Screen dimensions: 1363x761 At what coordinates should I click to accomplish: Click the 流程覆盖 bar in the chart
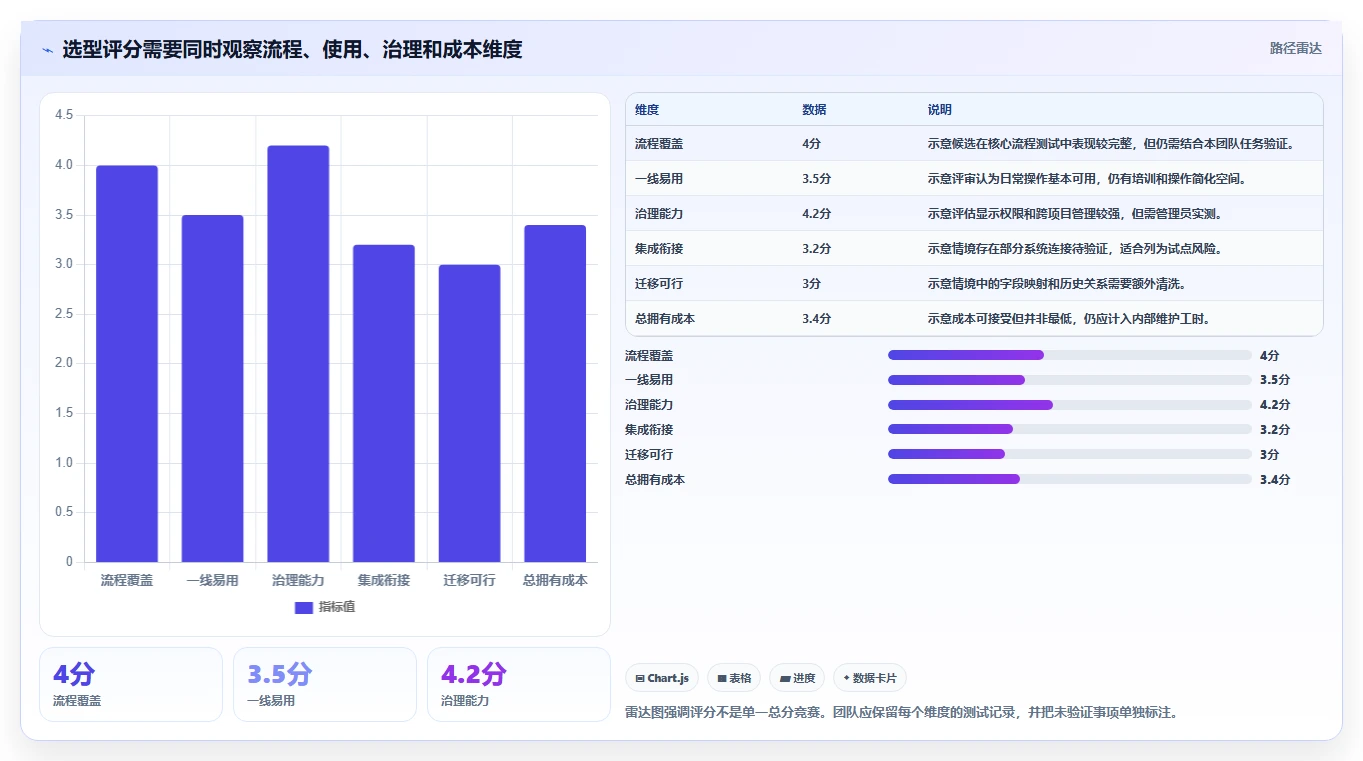(x=127, y=364)
